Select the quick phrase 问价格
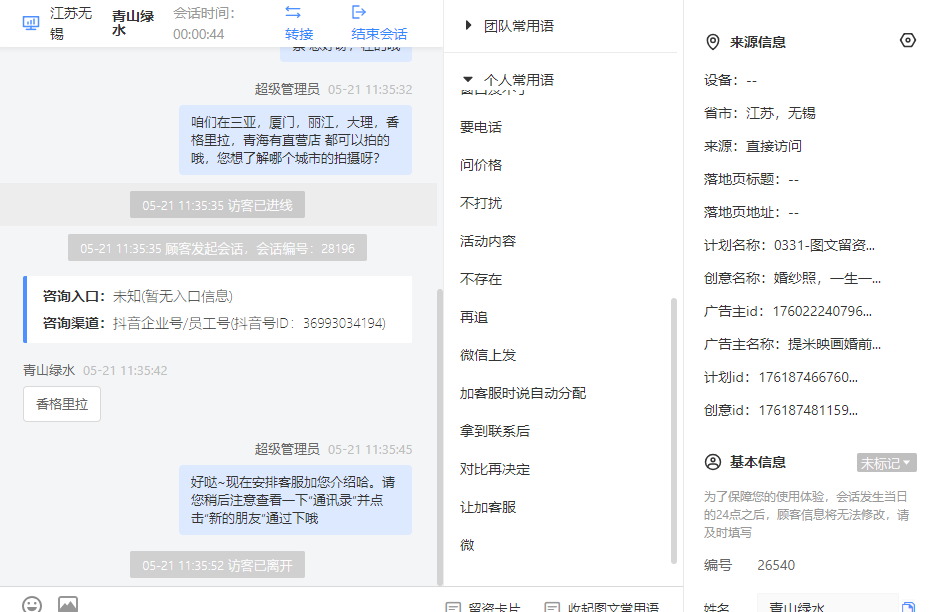Viewport: 936px width, 612px height. (481, 165)
